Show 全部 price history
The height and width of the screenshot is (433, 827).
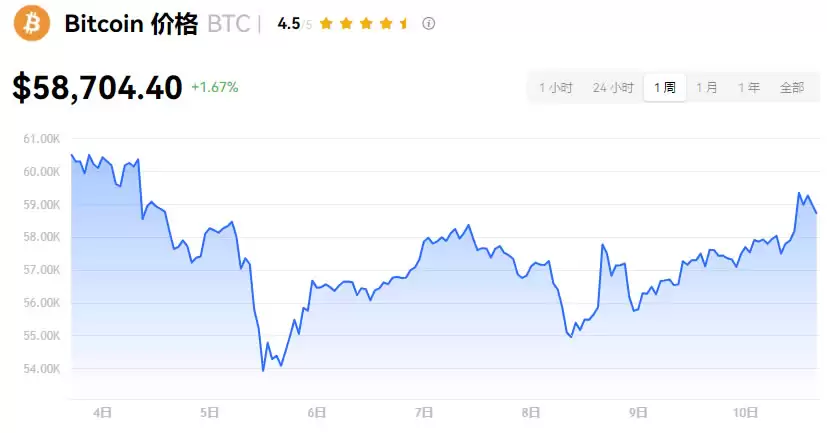point(791,88)
